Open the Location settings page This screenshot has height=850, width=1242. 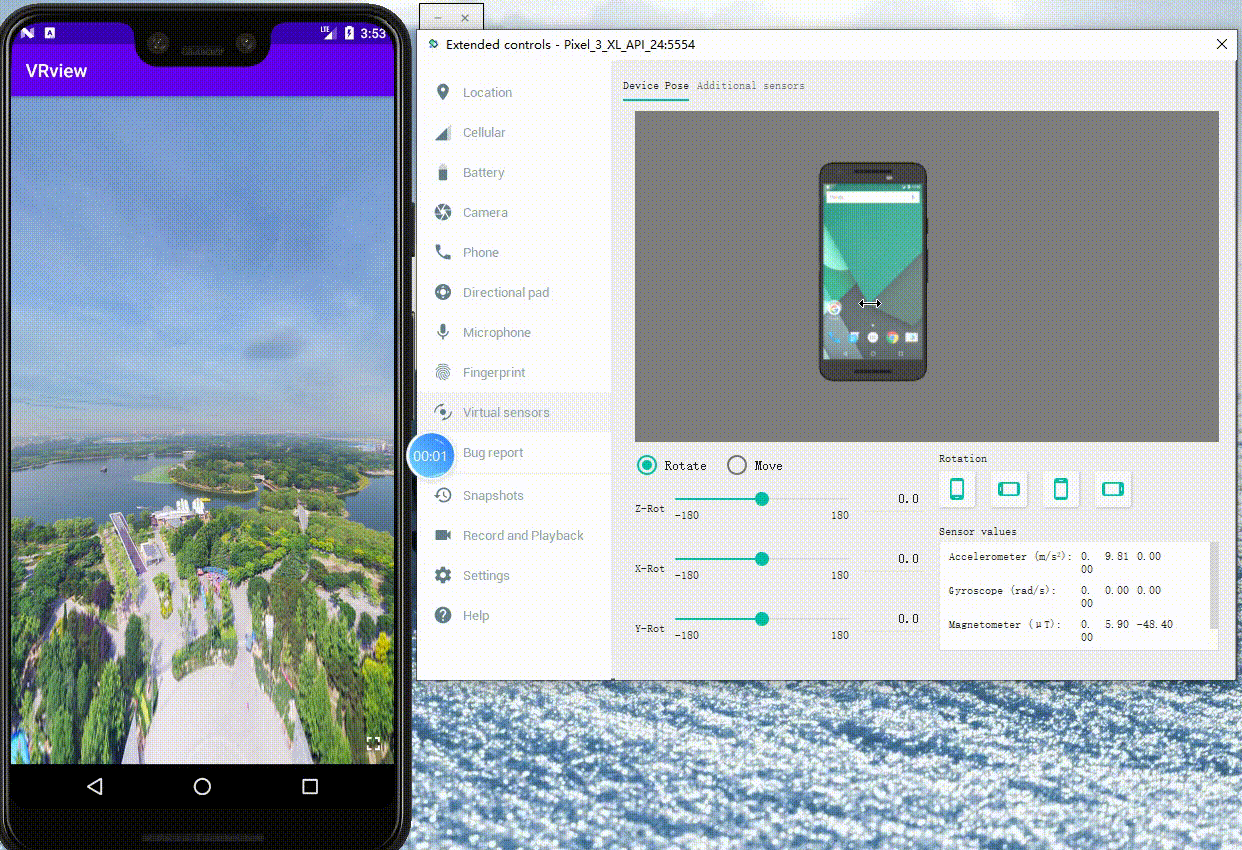(x=513, y=92)
